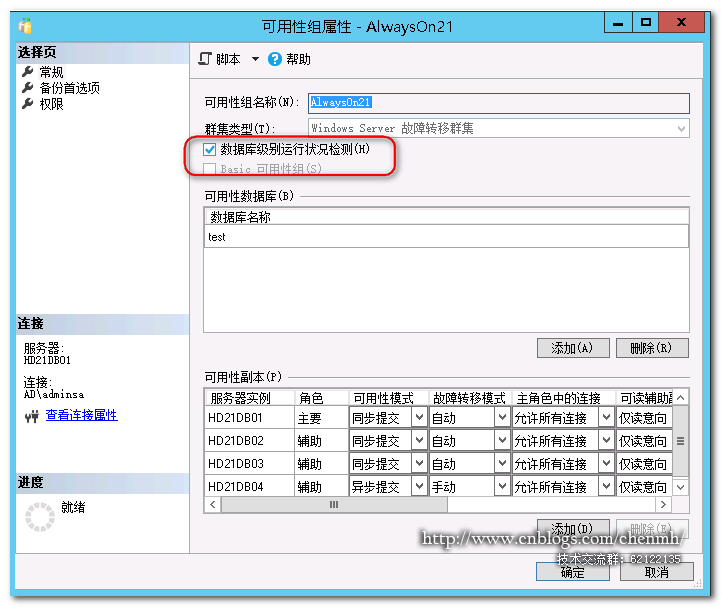The height and width of the screenshot is (607, 722).
Task: Open the 脚本 dropdown arrow
Action: [x=255, y=59]
